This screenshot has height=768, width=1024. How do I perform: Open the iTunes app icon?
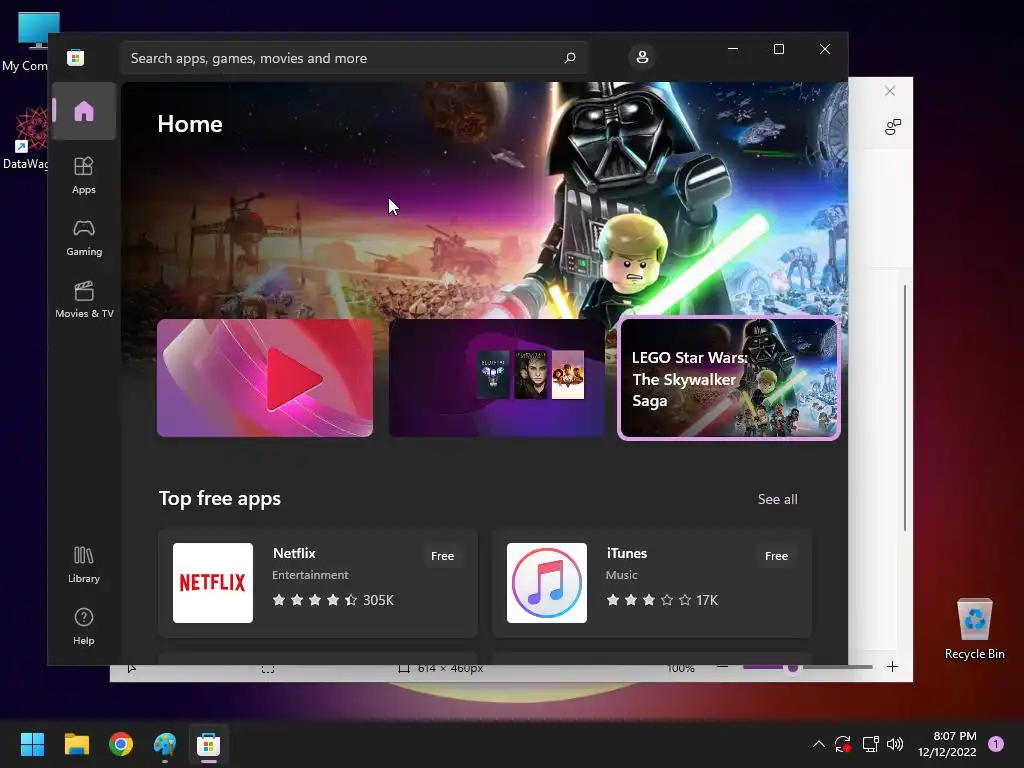click(x=547, y=583)
